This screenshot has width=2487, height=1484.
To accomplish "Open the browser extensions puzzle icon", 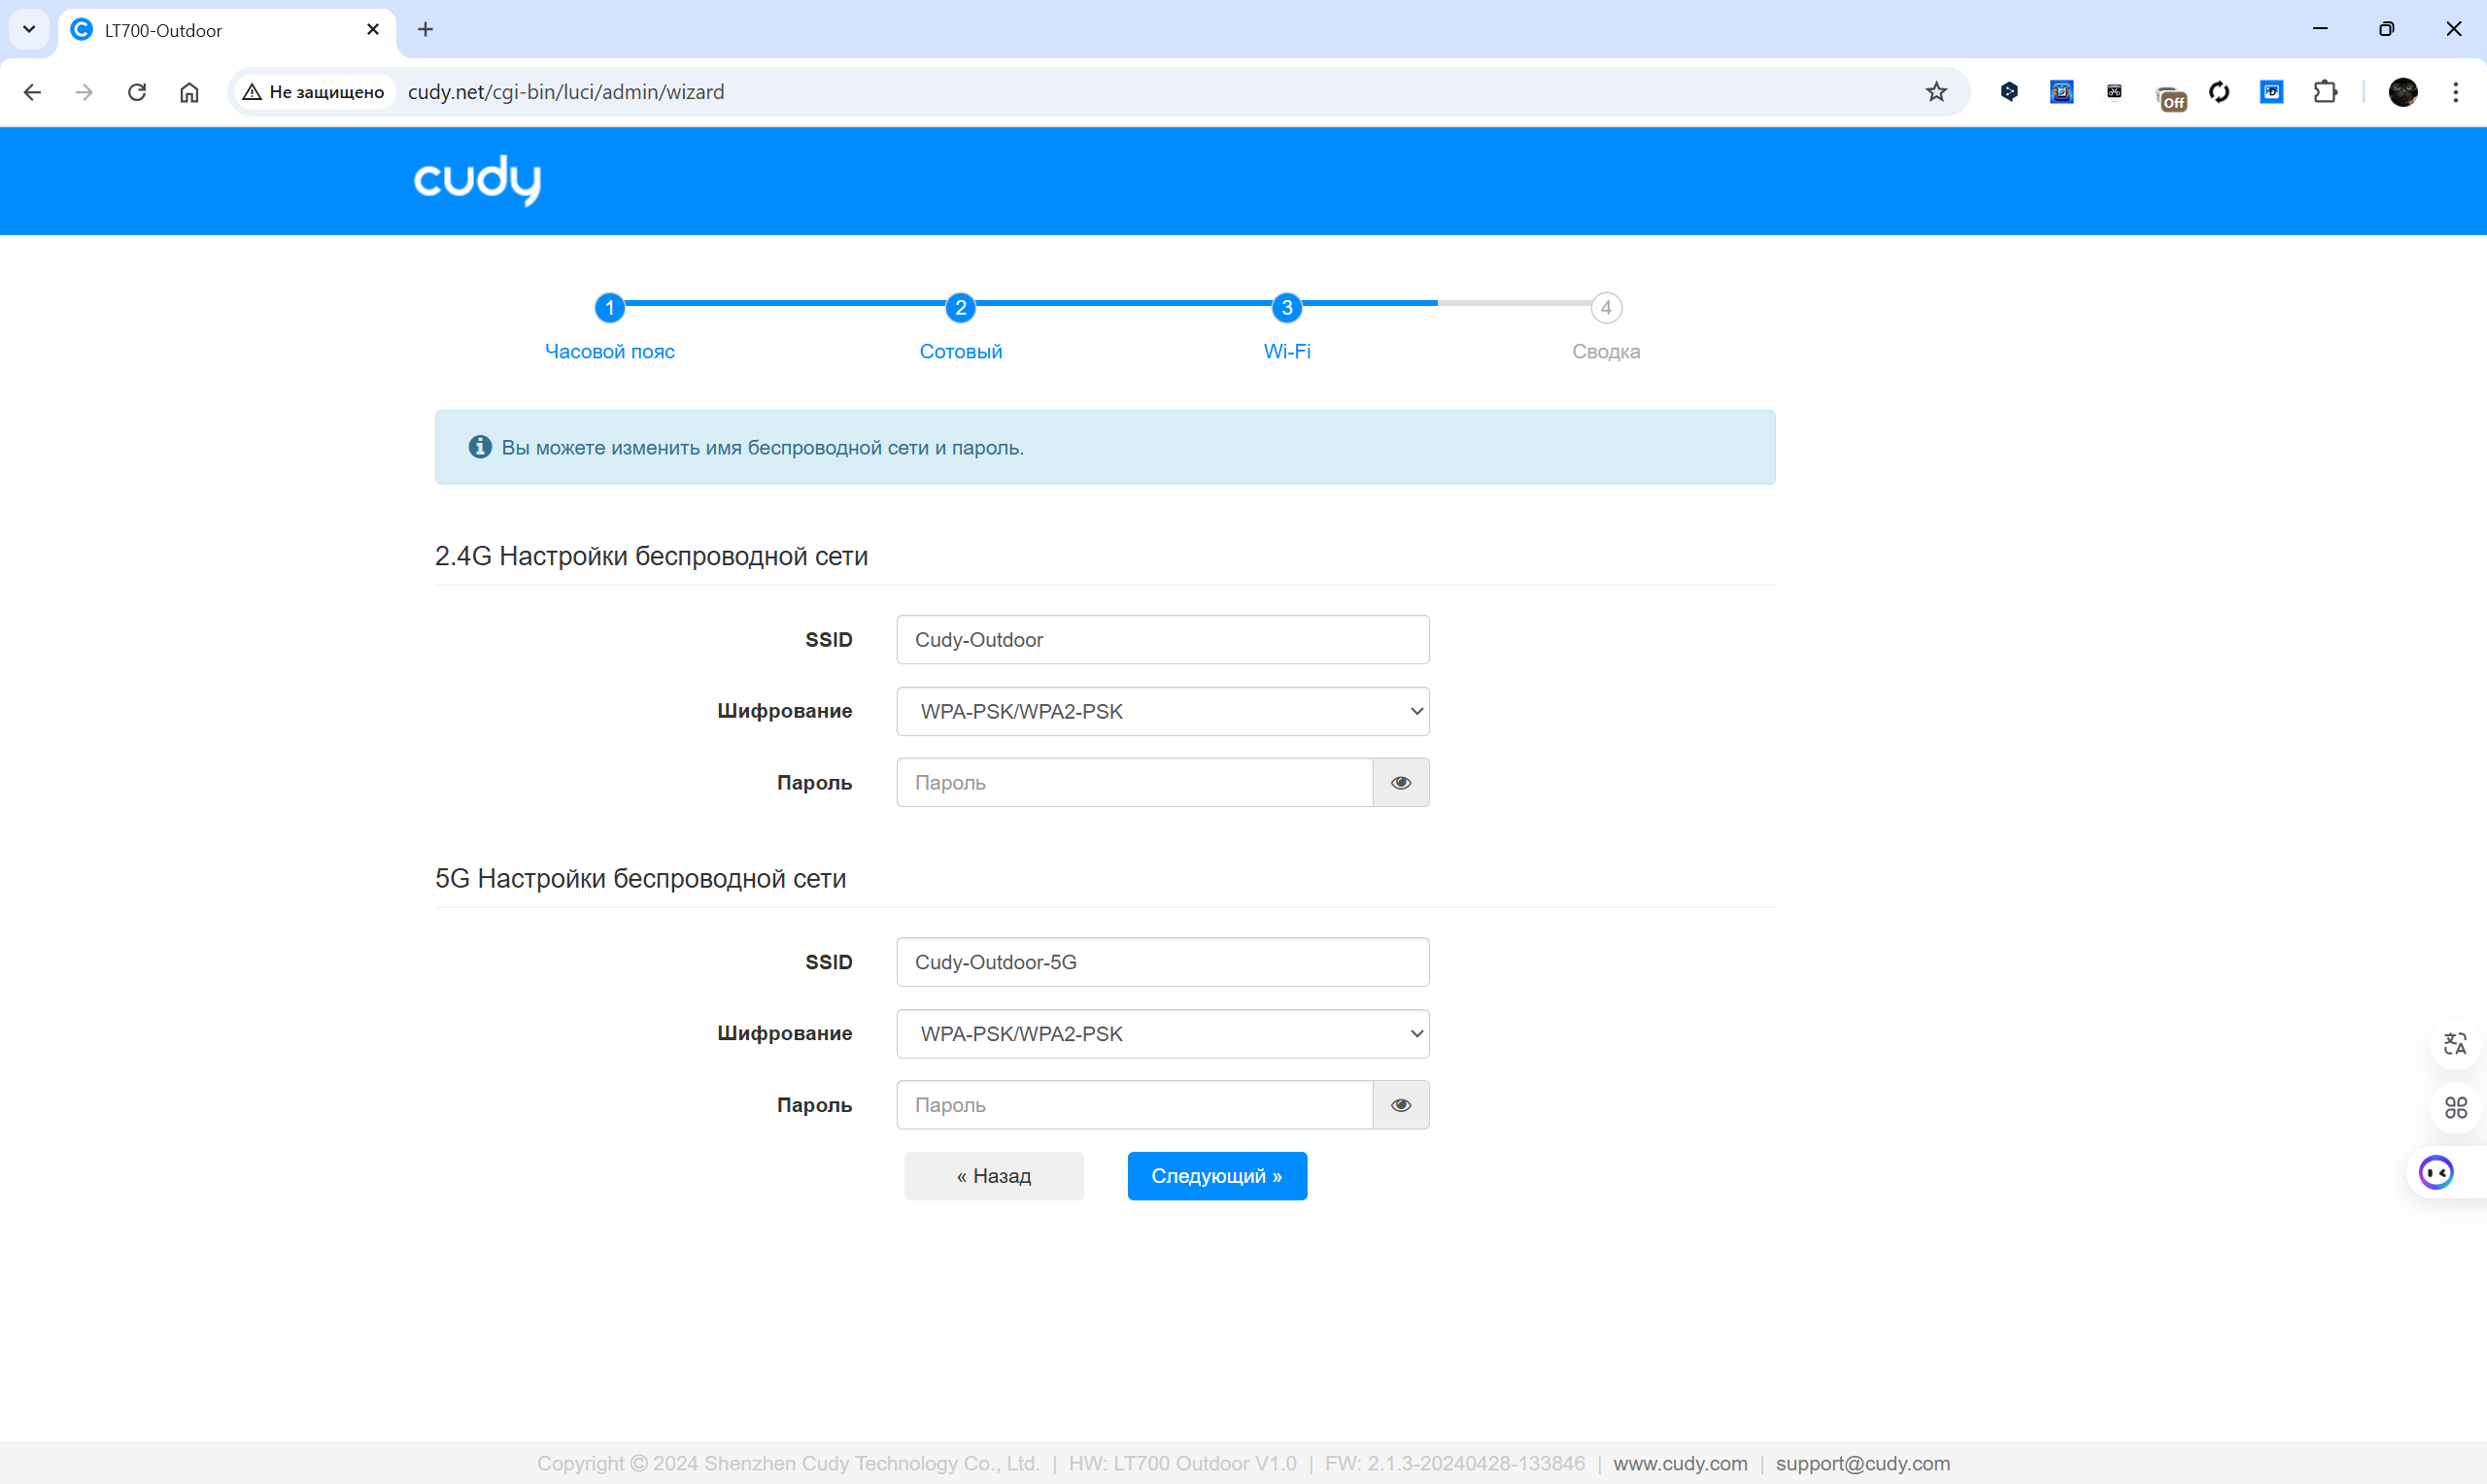I will coord(2325,92).
